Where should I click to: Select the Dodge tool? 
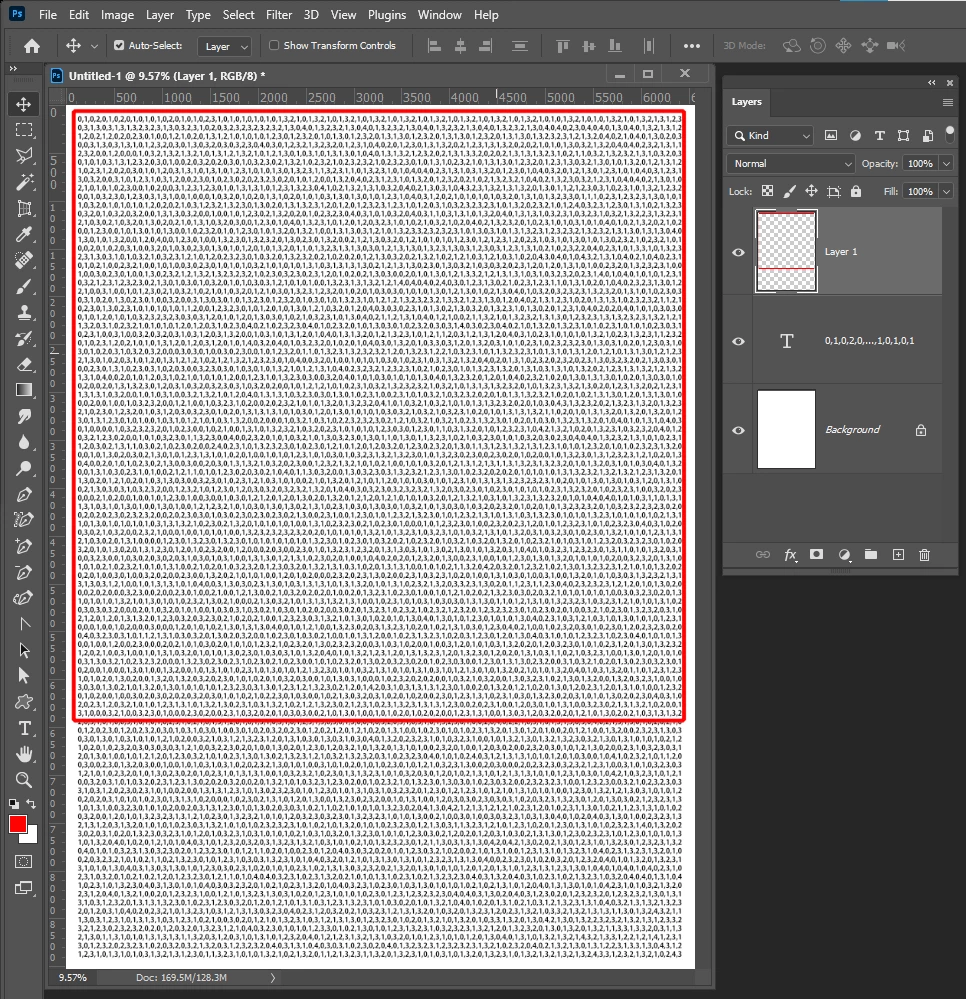[24, 468]
